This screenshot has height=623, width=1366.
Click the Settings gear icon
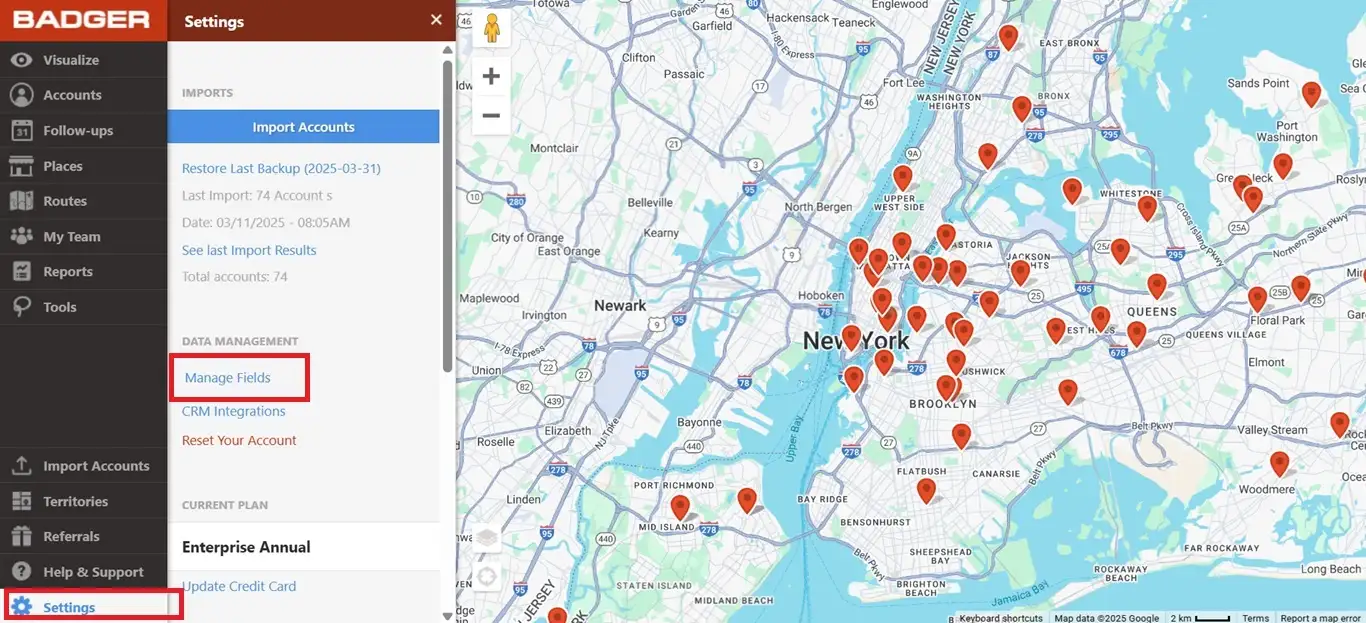click(22, 607)
